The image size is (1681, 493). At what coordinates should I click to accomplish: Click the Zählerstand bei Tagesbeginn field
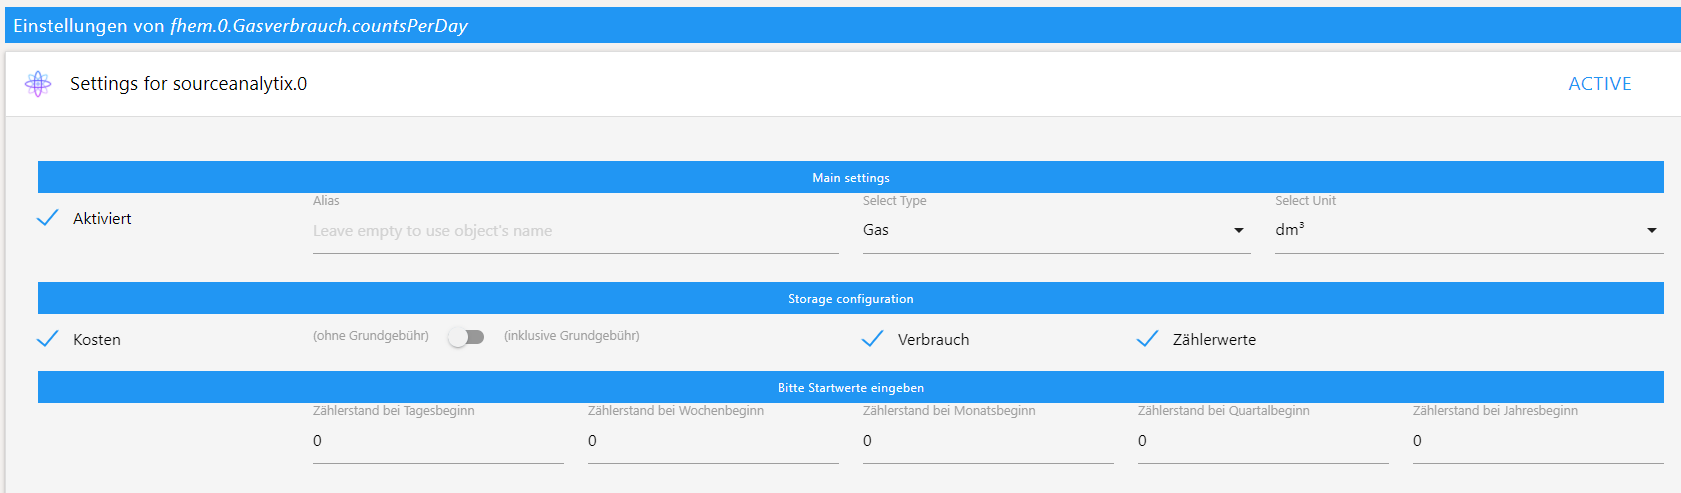tap(438, 441)
